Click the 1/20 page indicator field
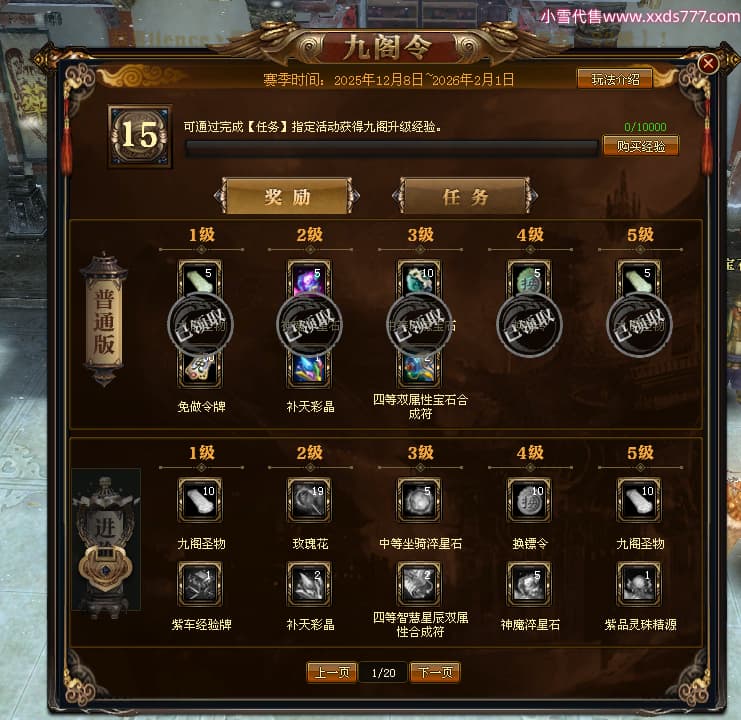 (x=383, y=672)
